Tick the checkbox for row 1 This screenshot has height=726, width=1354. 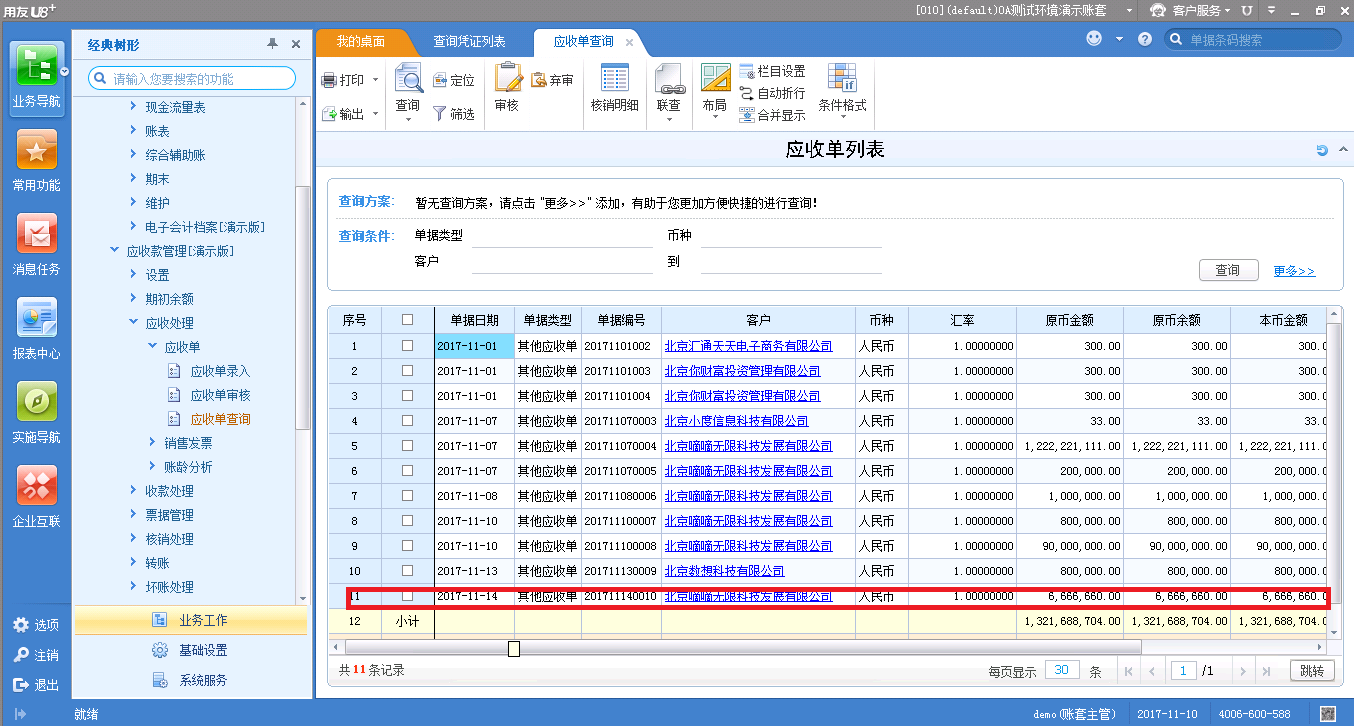[x=407, y=346]
